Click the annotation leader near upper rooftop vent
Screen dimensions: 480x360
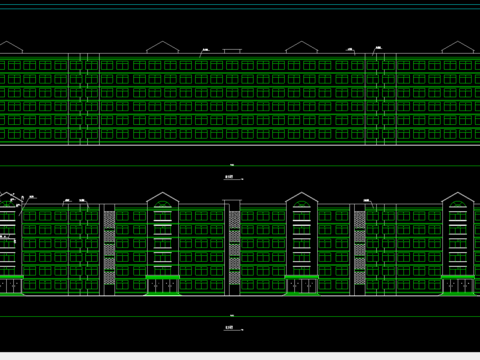204,53
